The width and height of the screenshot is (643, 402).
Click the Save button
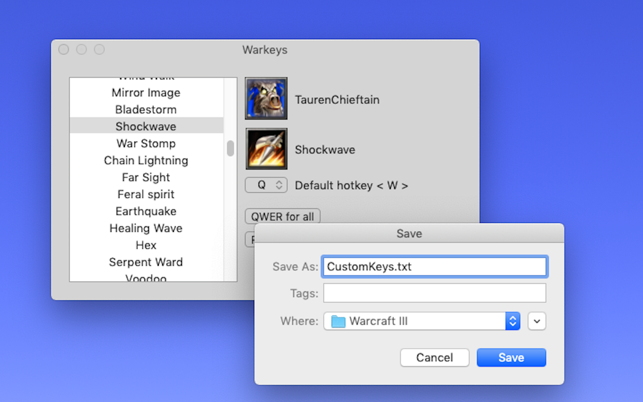pyautogui.click(x=511, y=357)
